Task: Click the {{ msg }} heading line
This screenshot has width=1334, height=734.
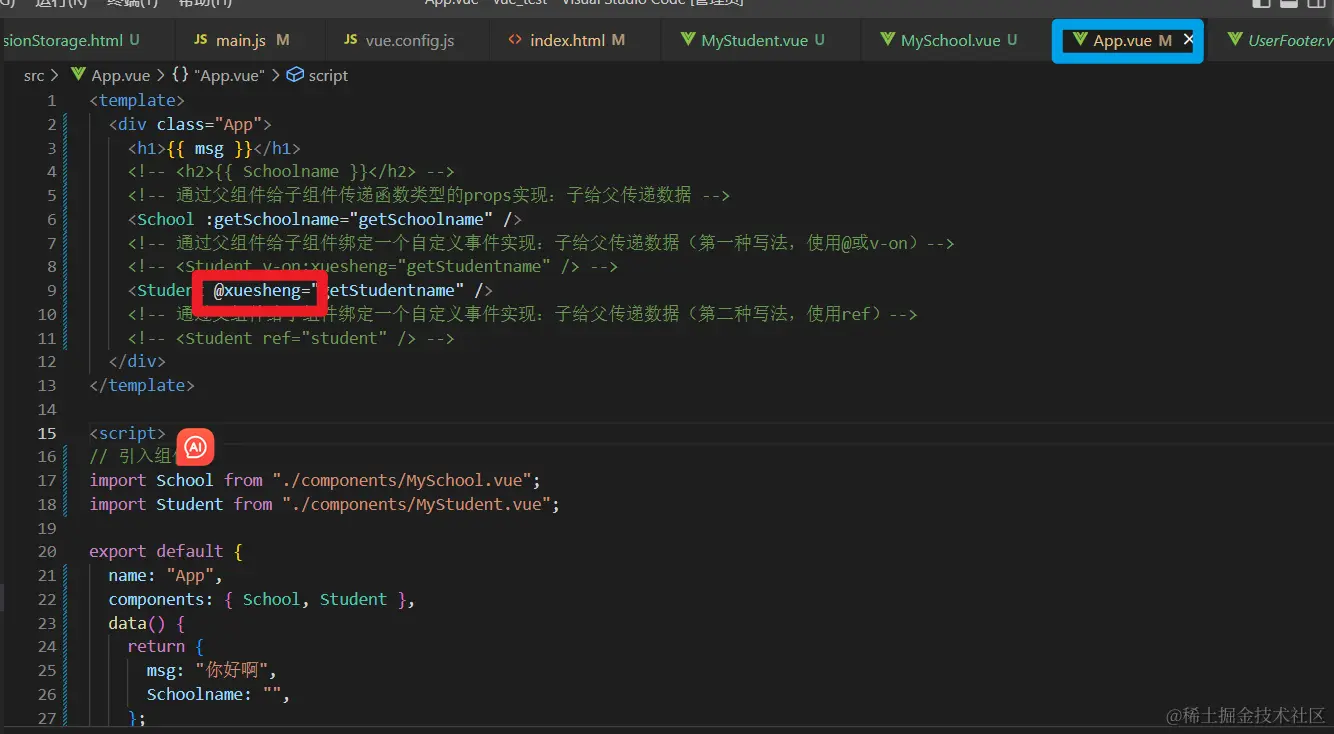Action: click(214, 148)
